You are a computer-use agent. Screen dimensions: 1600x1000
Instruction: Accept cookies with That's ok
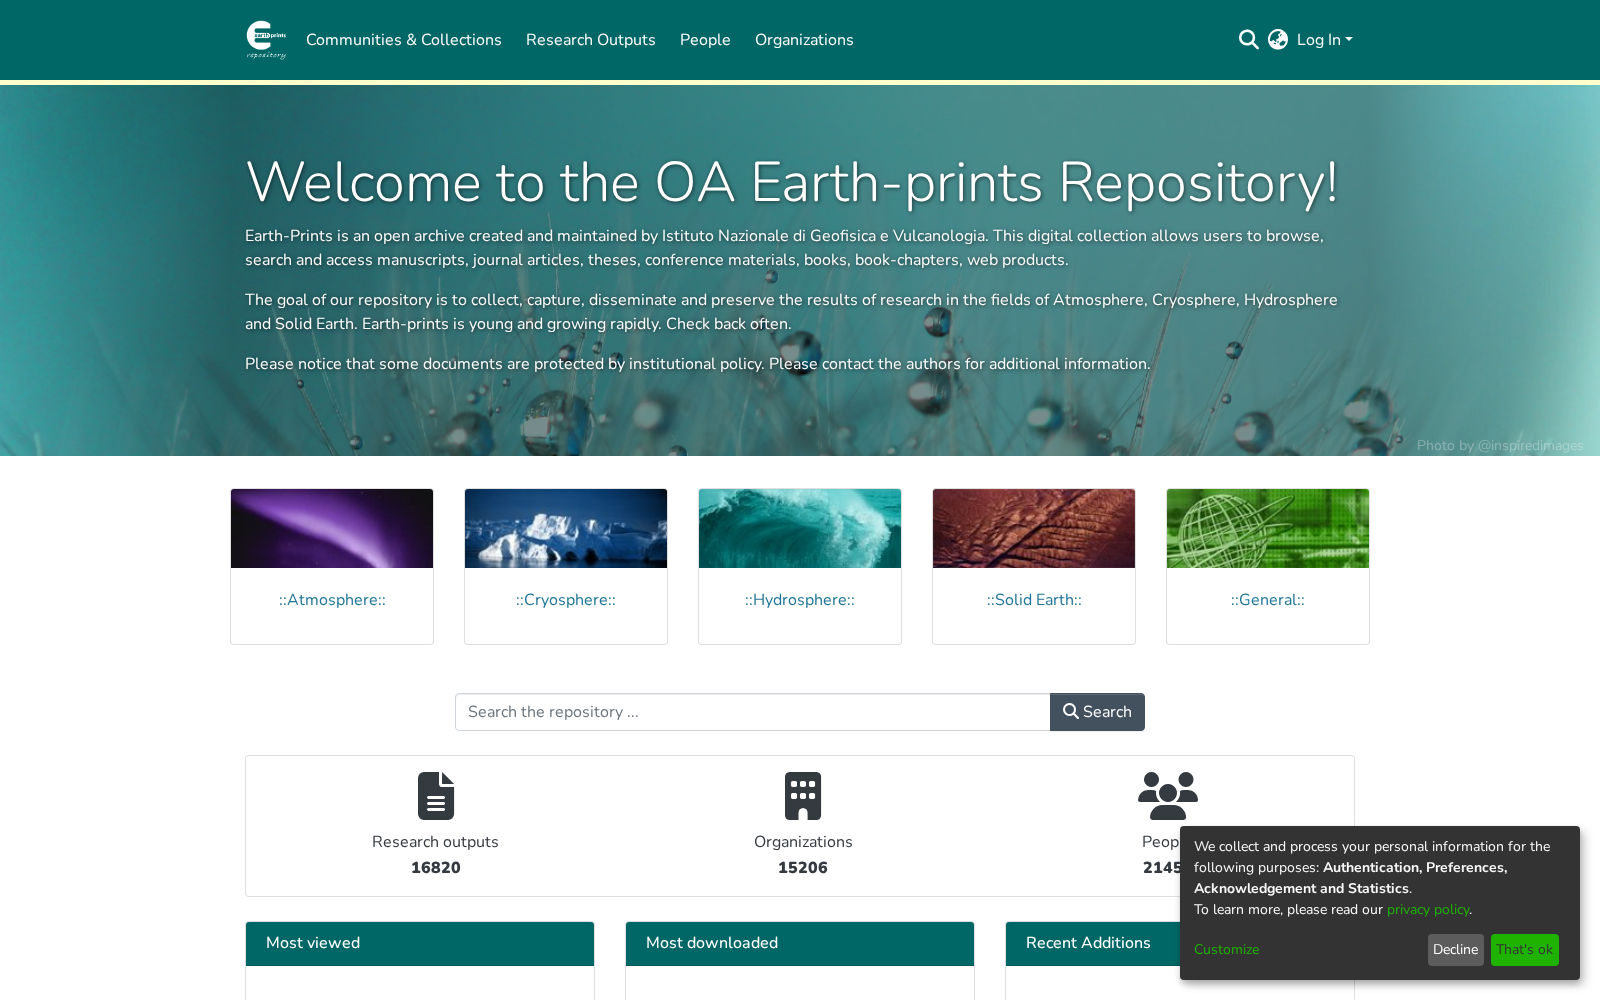pyautogui.click(x=1524, y=950)
